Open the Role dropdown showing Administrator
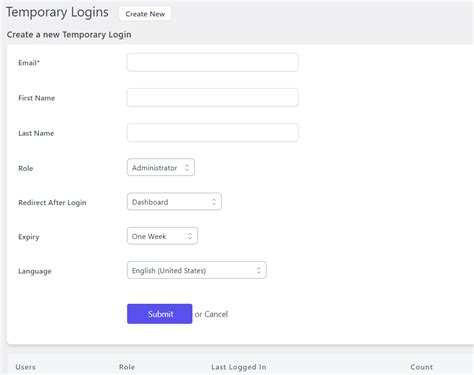Image resolution: width=474 pixels, height=375 pixels. coord(161,167)
